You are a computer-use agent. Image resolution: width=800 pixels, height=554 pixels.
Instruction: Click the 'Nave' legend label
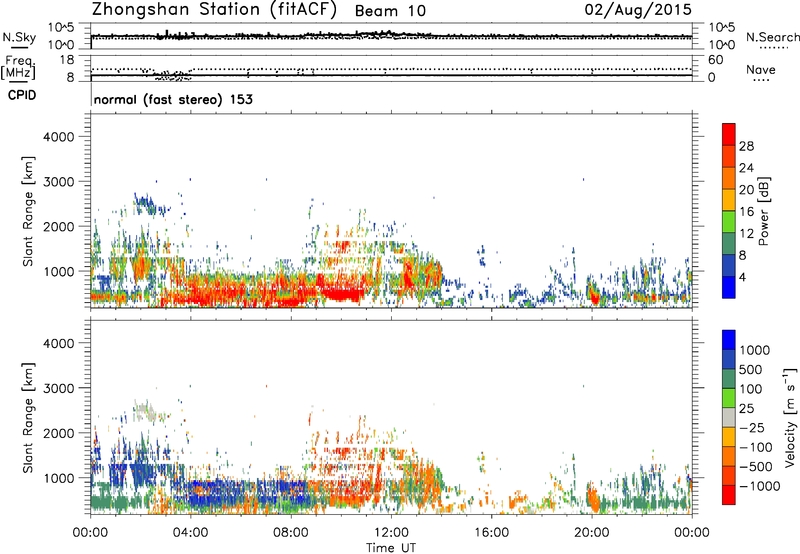761,70
